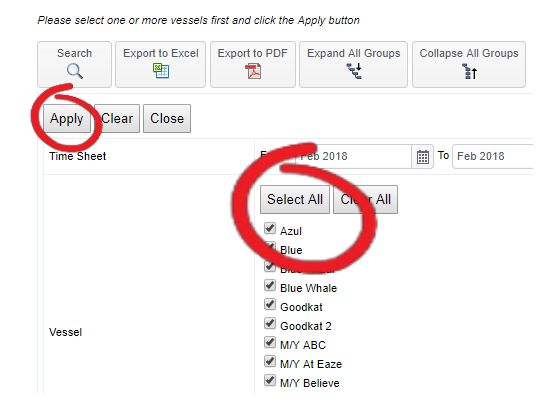Image resolution: width=556 pixels, height=403 pixels.
Task: Toggle the M/Y Believe checkbox
Action: [270, 381]
